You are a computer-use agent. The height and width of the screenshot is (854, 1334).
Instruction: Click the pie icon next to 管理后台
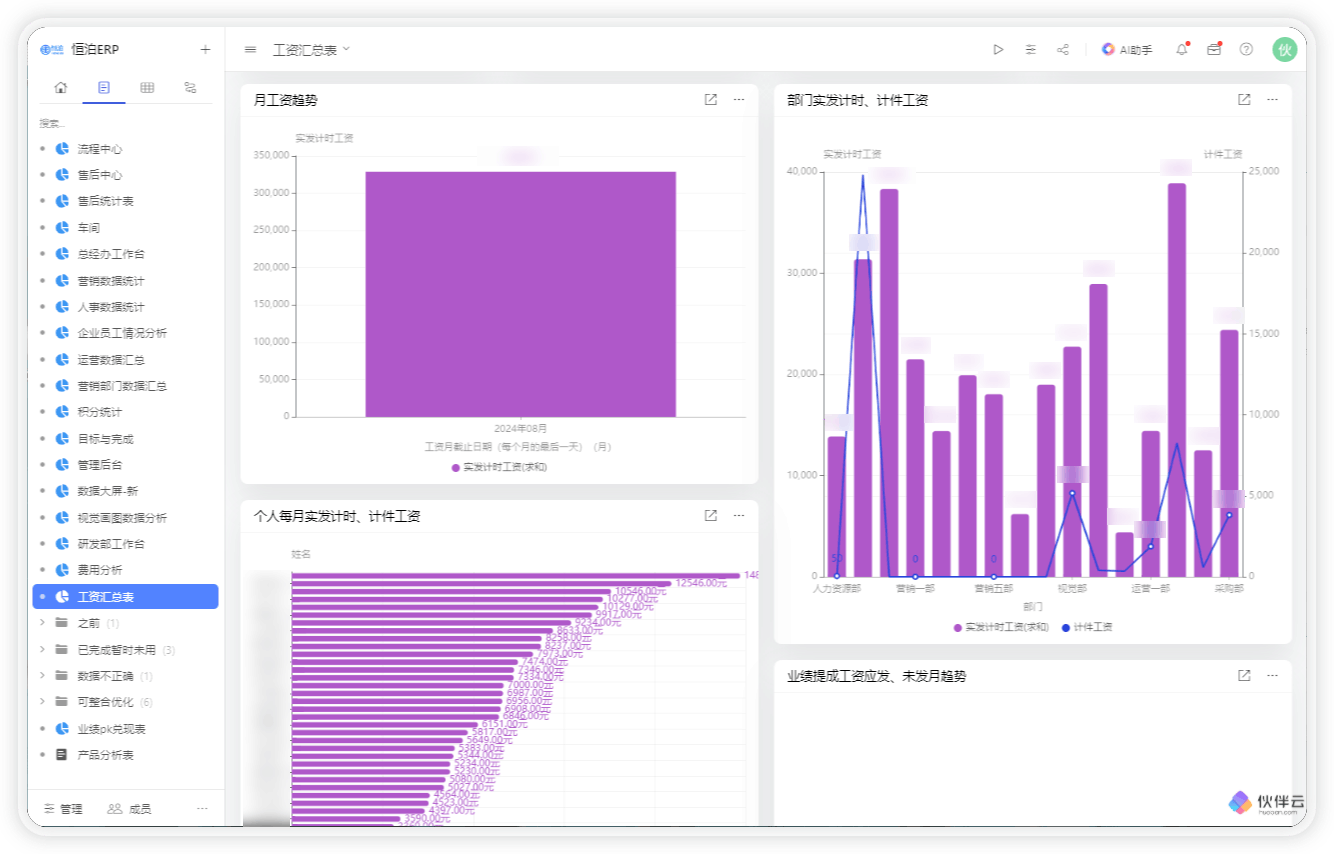pos(62,465)
